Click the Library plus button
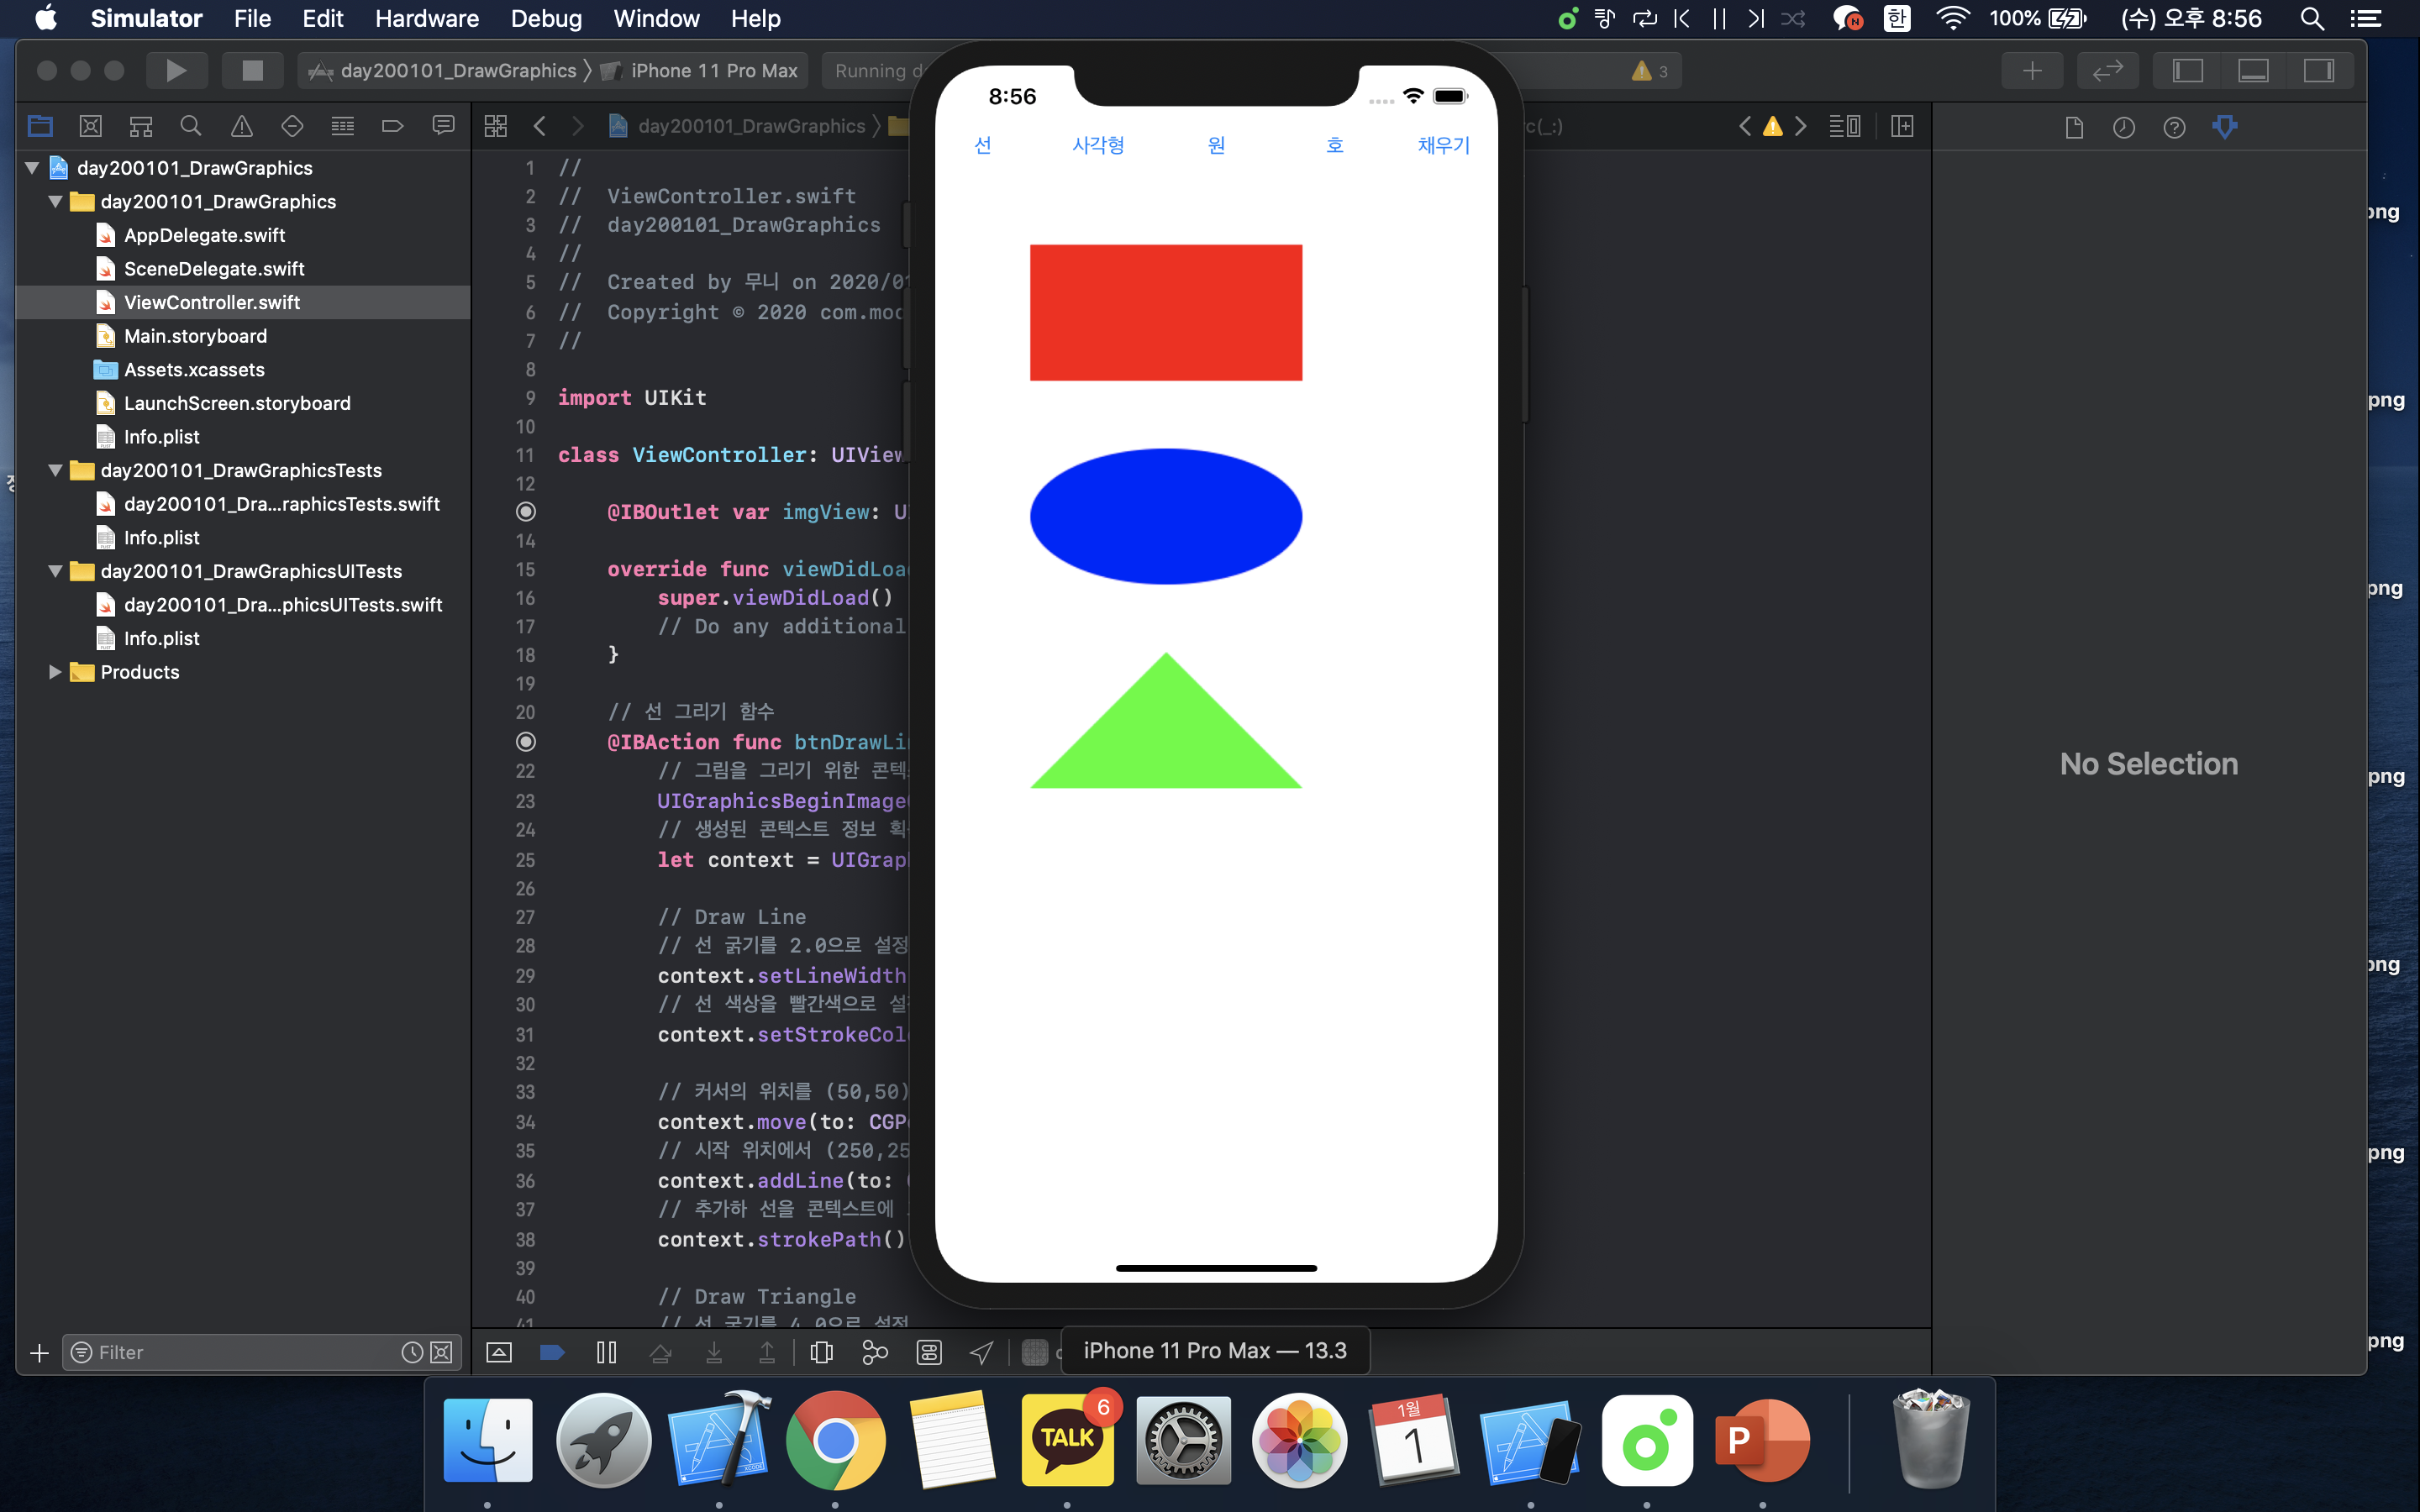The height and width of the screenshot is (1512, 2420). (x=2032, y=71)
